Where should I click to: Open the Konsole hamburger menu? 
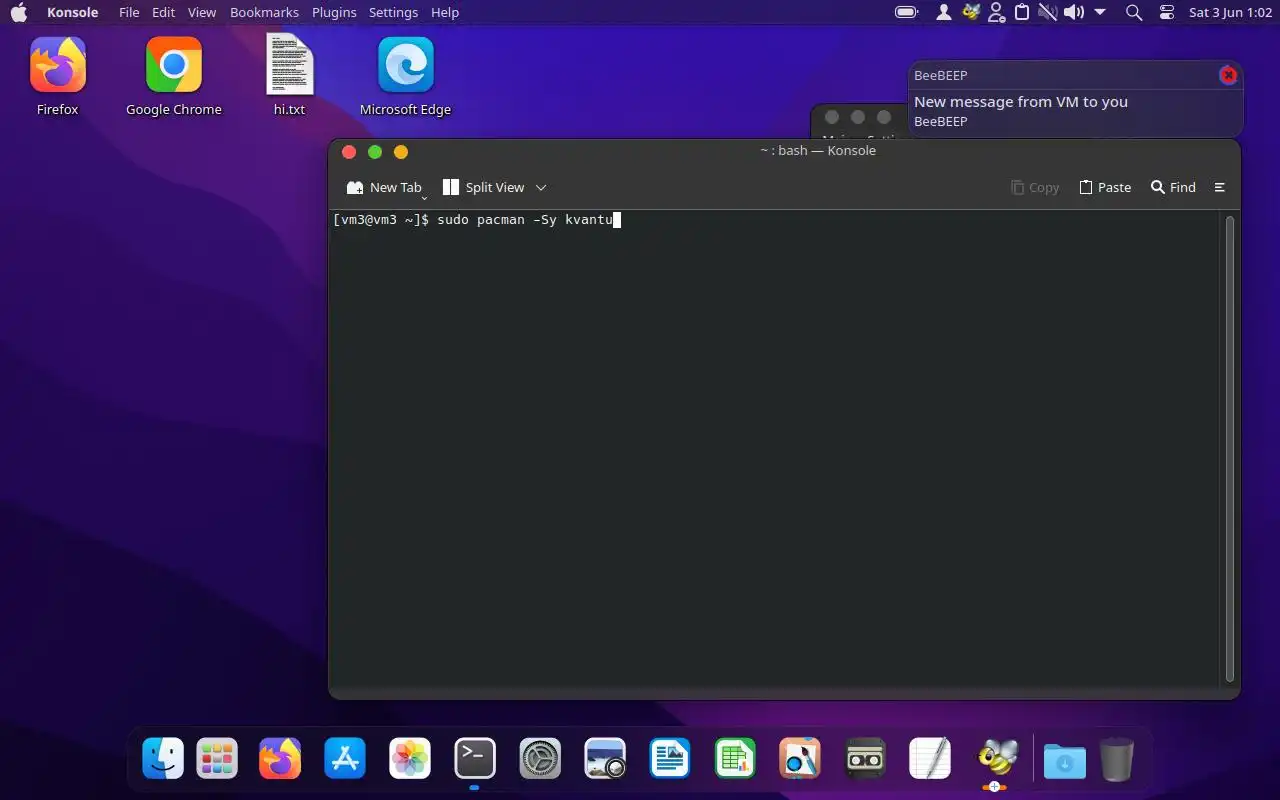point(1220,187)
